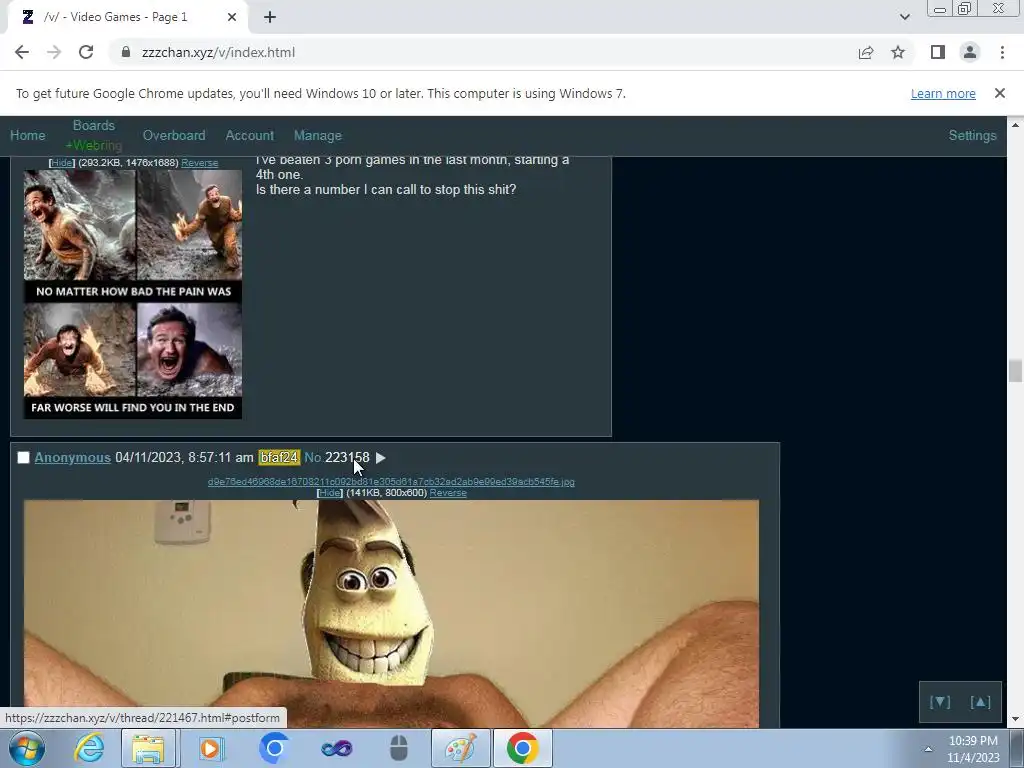Show hidden system tray icons
This screenshot has width=1024, height=768.
click(x=928, y=749)
